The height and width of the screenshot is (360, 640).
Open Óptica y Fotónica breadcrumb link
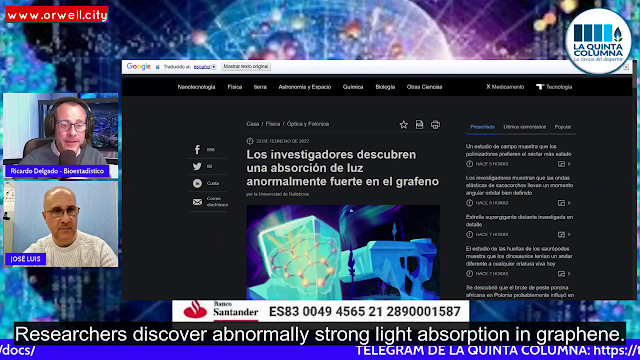[308, 124]
